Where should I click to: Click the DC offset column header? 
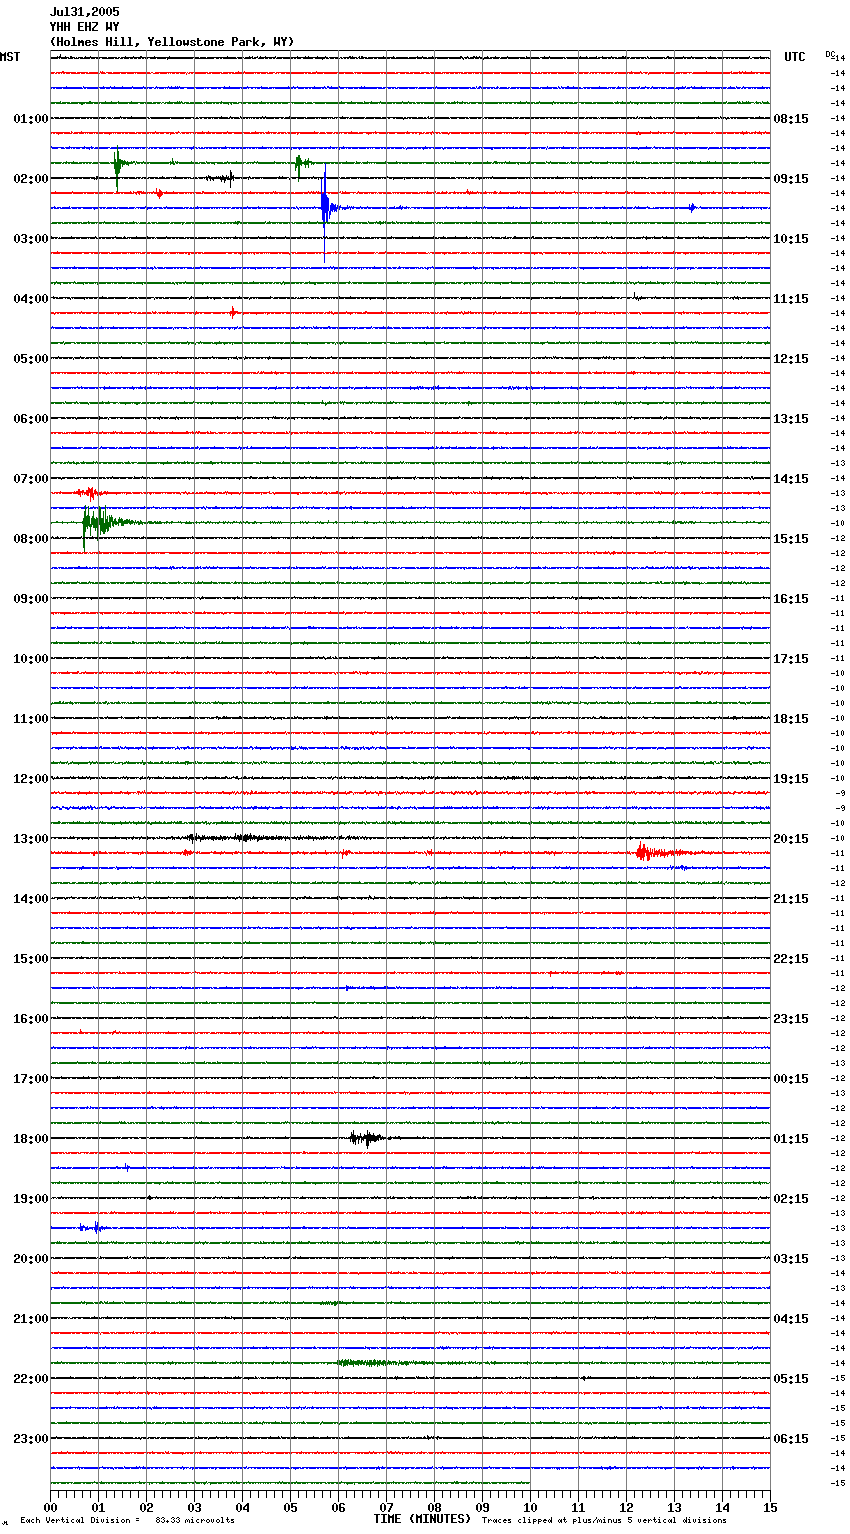pos(830,54)
